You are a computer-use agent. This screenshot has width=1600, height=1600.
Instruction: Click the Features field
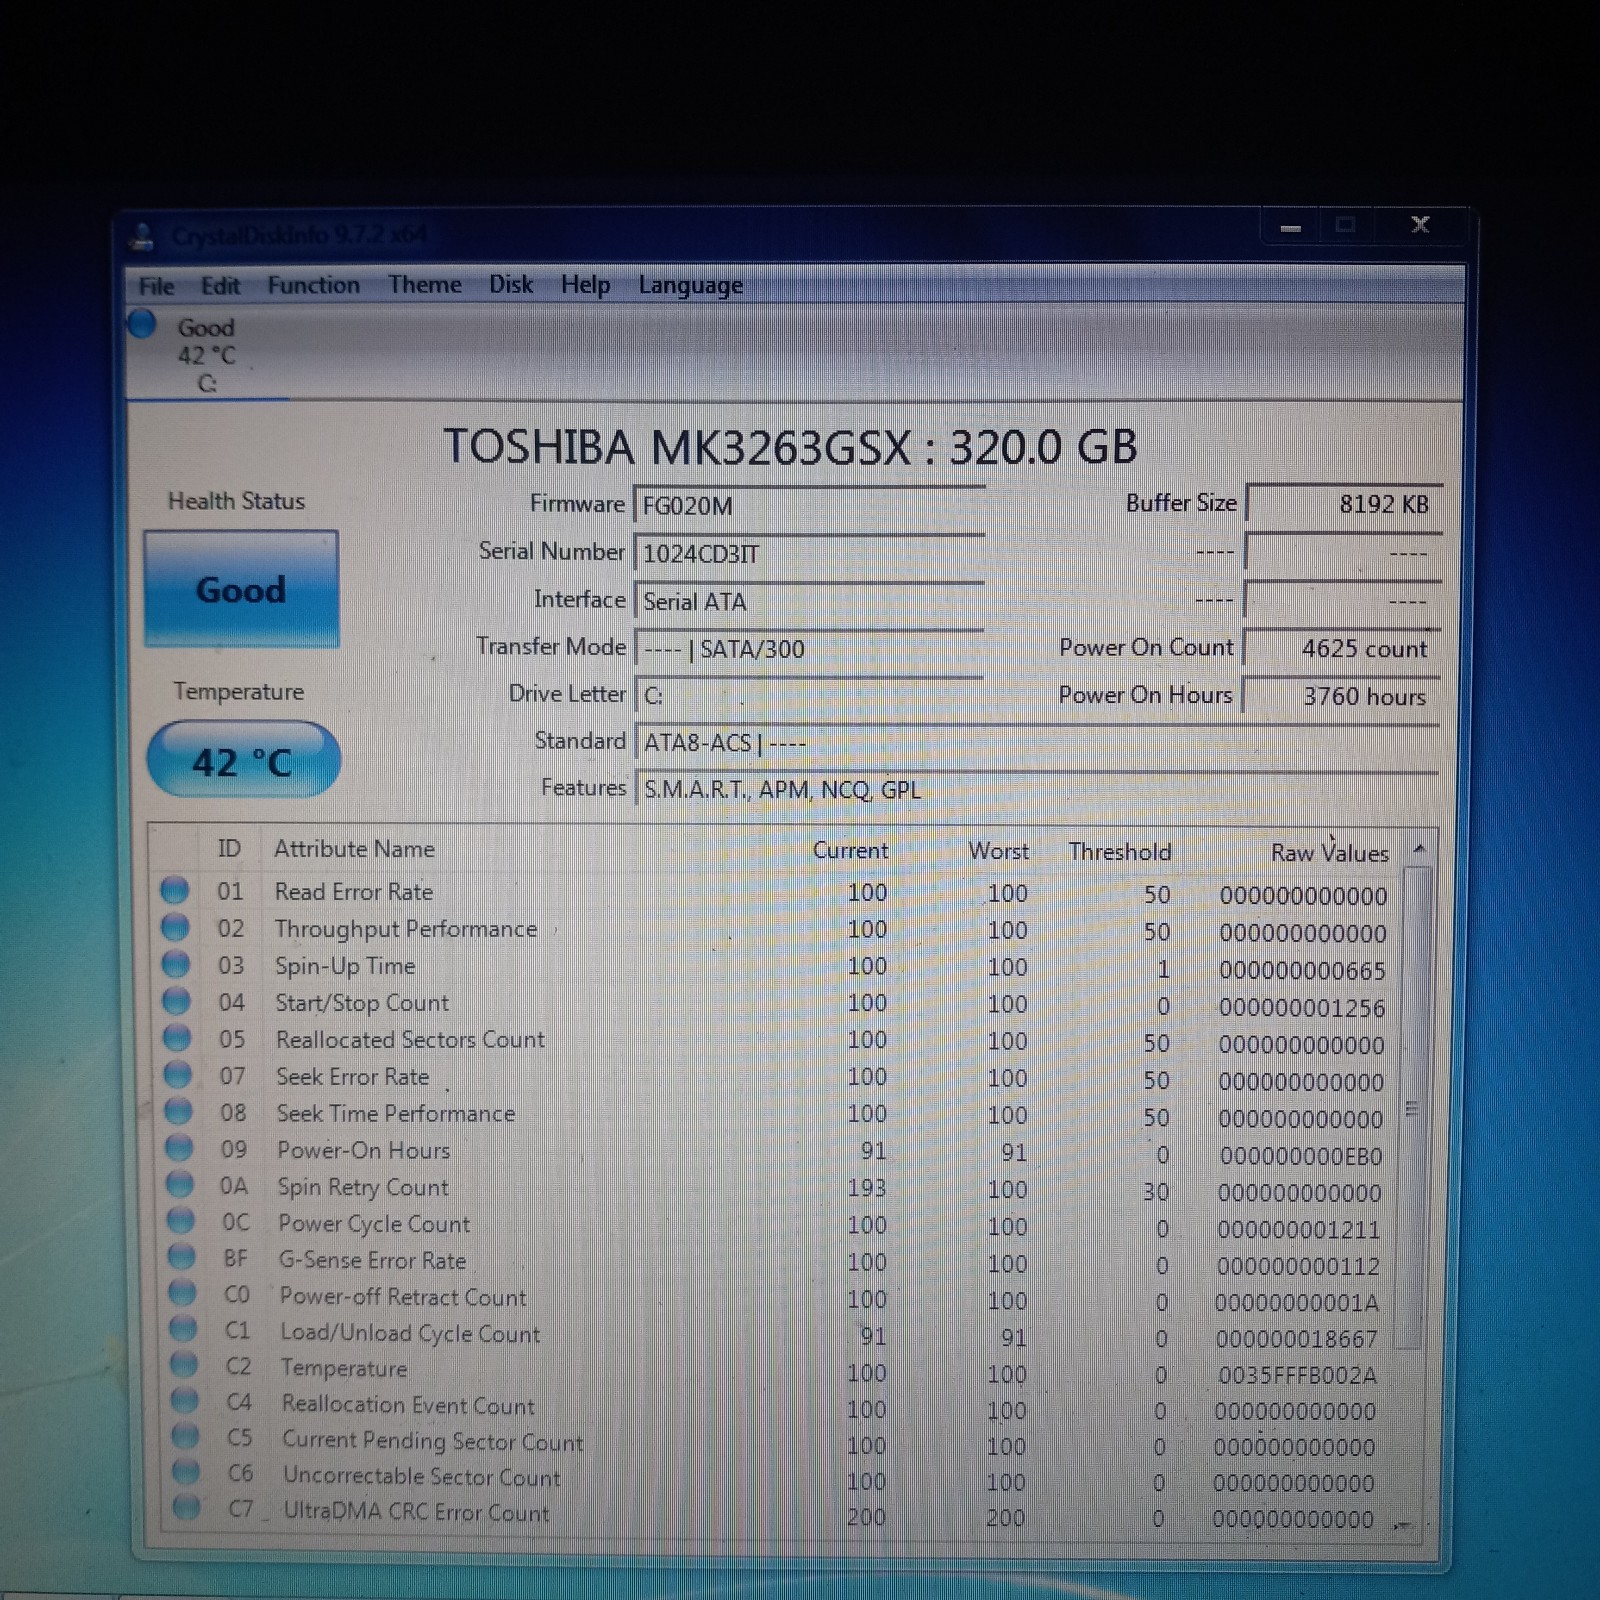click(1037, 789)
